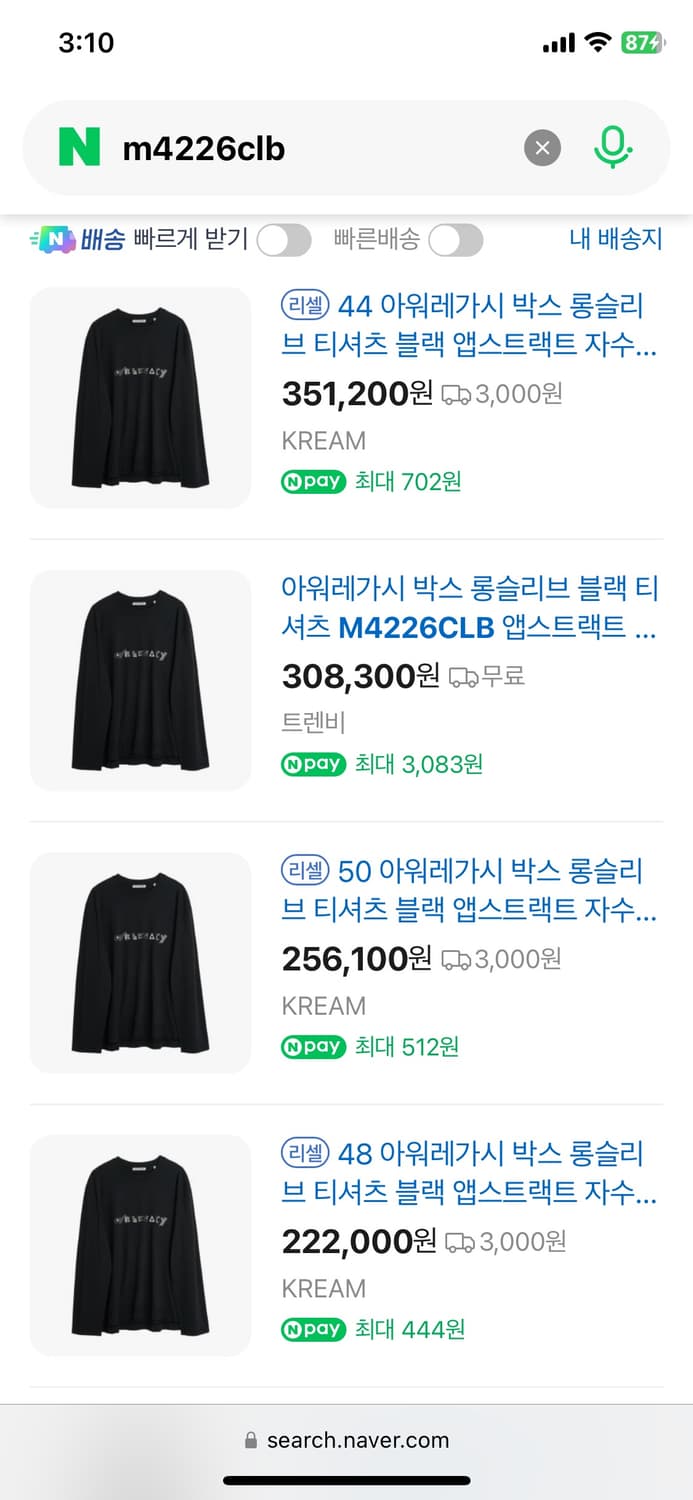Click the 리셀 badge on the first listing
693x1500 pixels.
305,306
